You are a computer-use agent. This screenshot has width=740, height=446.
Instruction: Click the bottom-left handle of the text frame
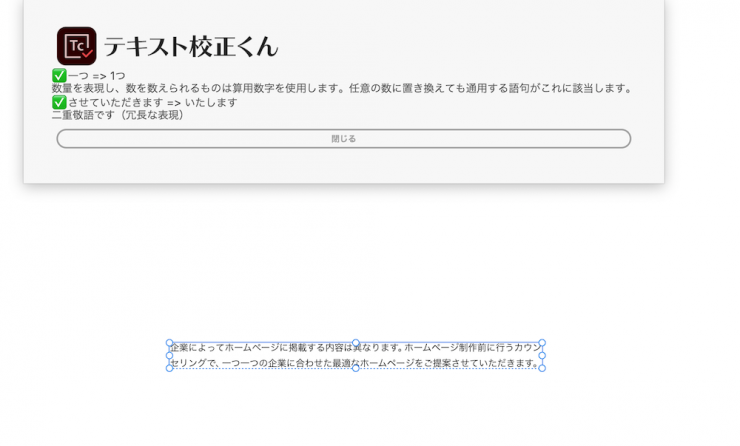(169, 367)
